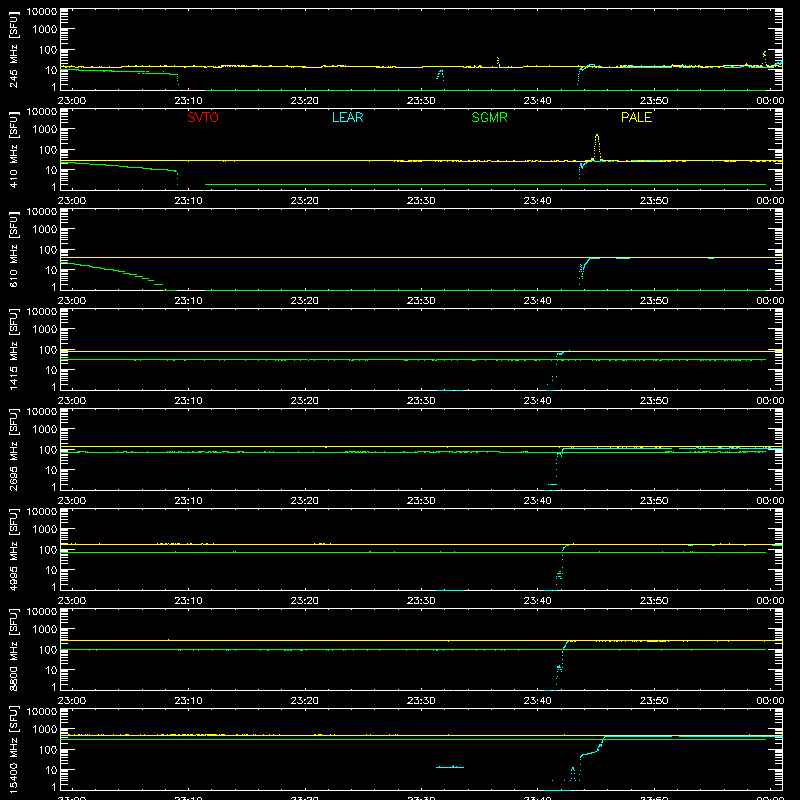The height and width of the screenshot is (800, 800).
Task: Click the 23:00 time label under the 8800 MHz plot
Action: click(x=72, y=701)
